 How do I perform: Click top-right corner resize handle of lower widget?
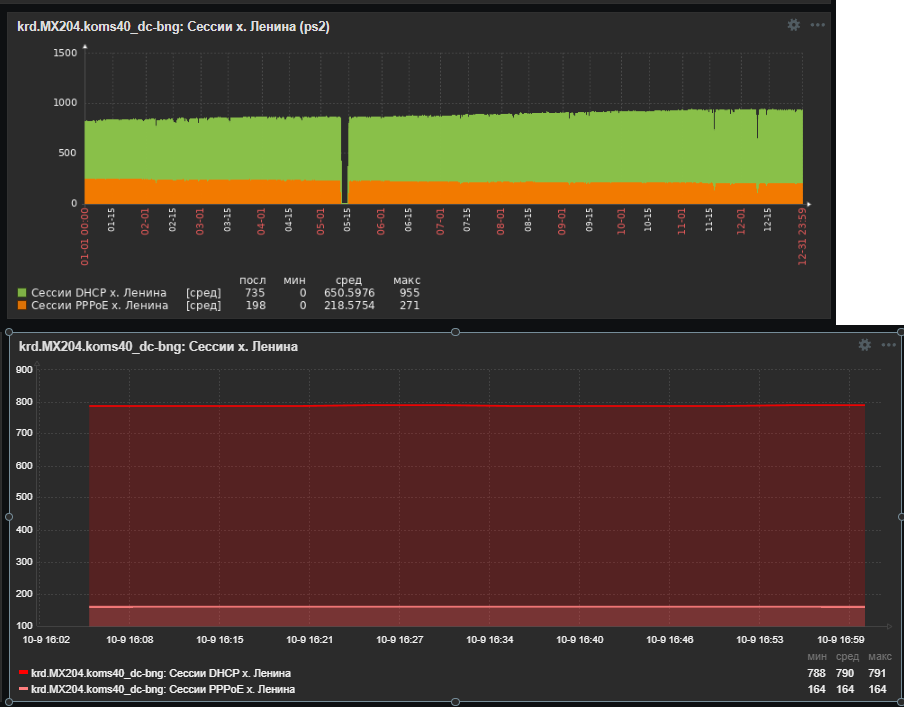[x=902, y=331]
